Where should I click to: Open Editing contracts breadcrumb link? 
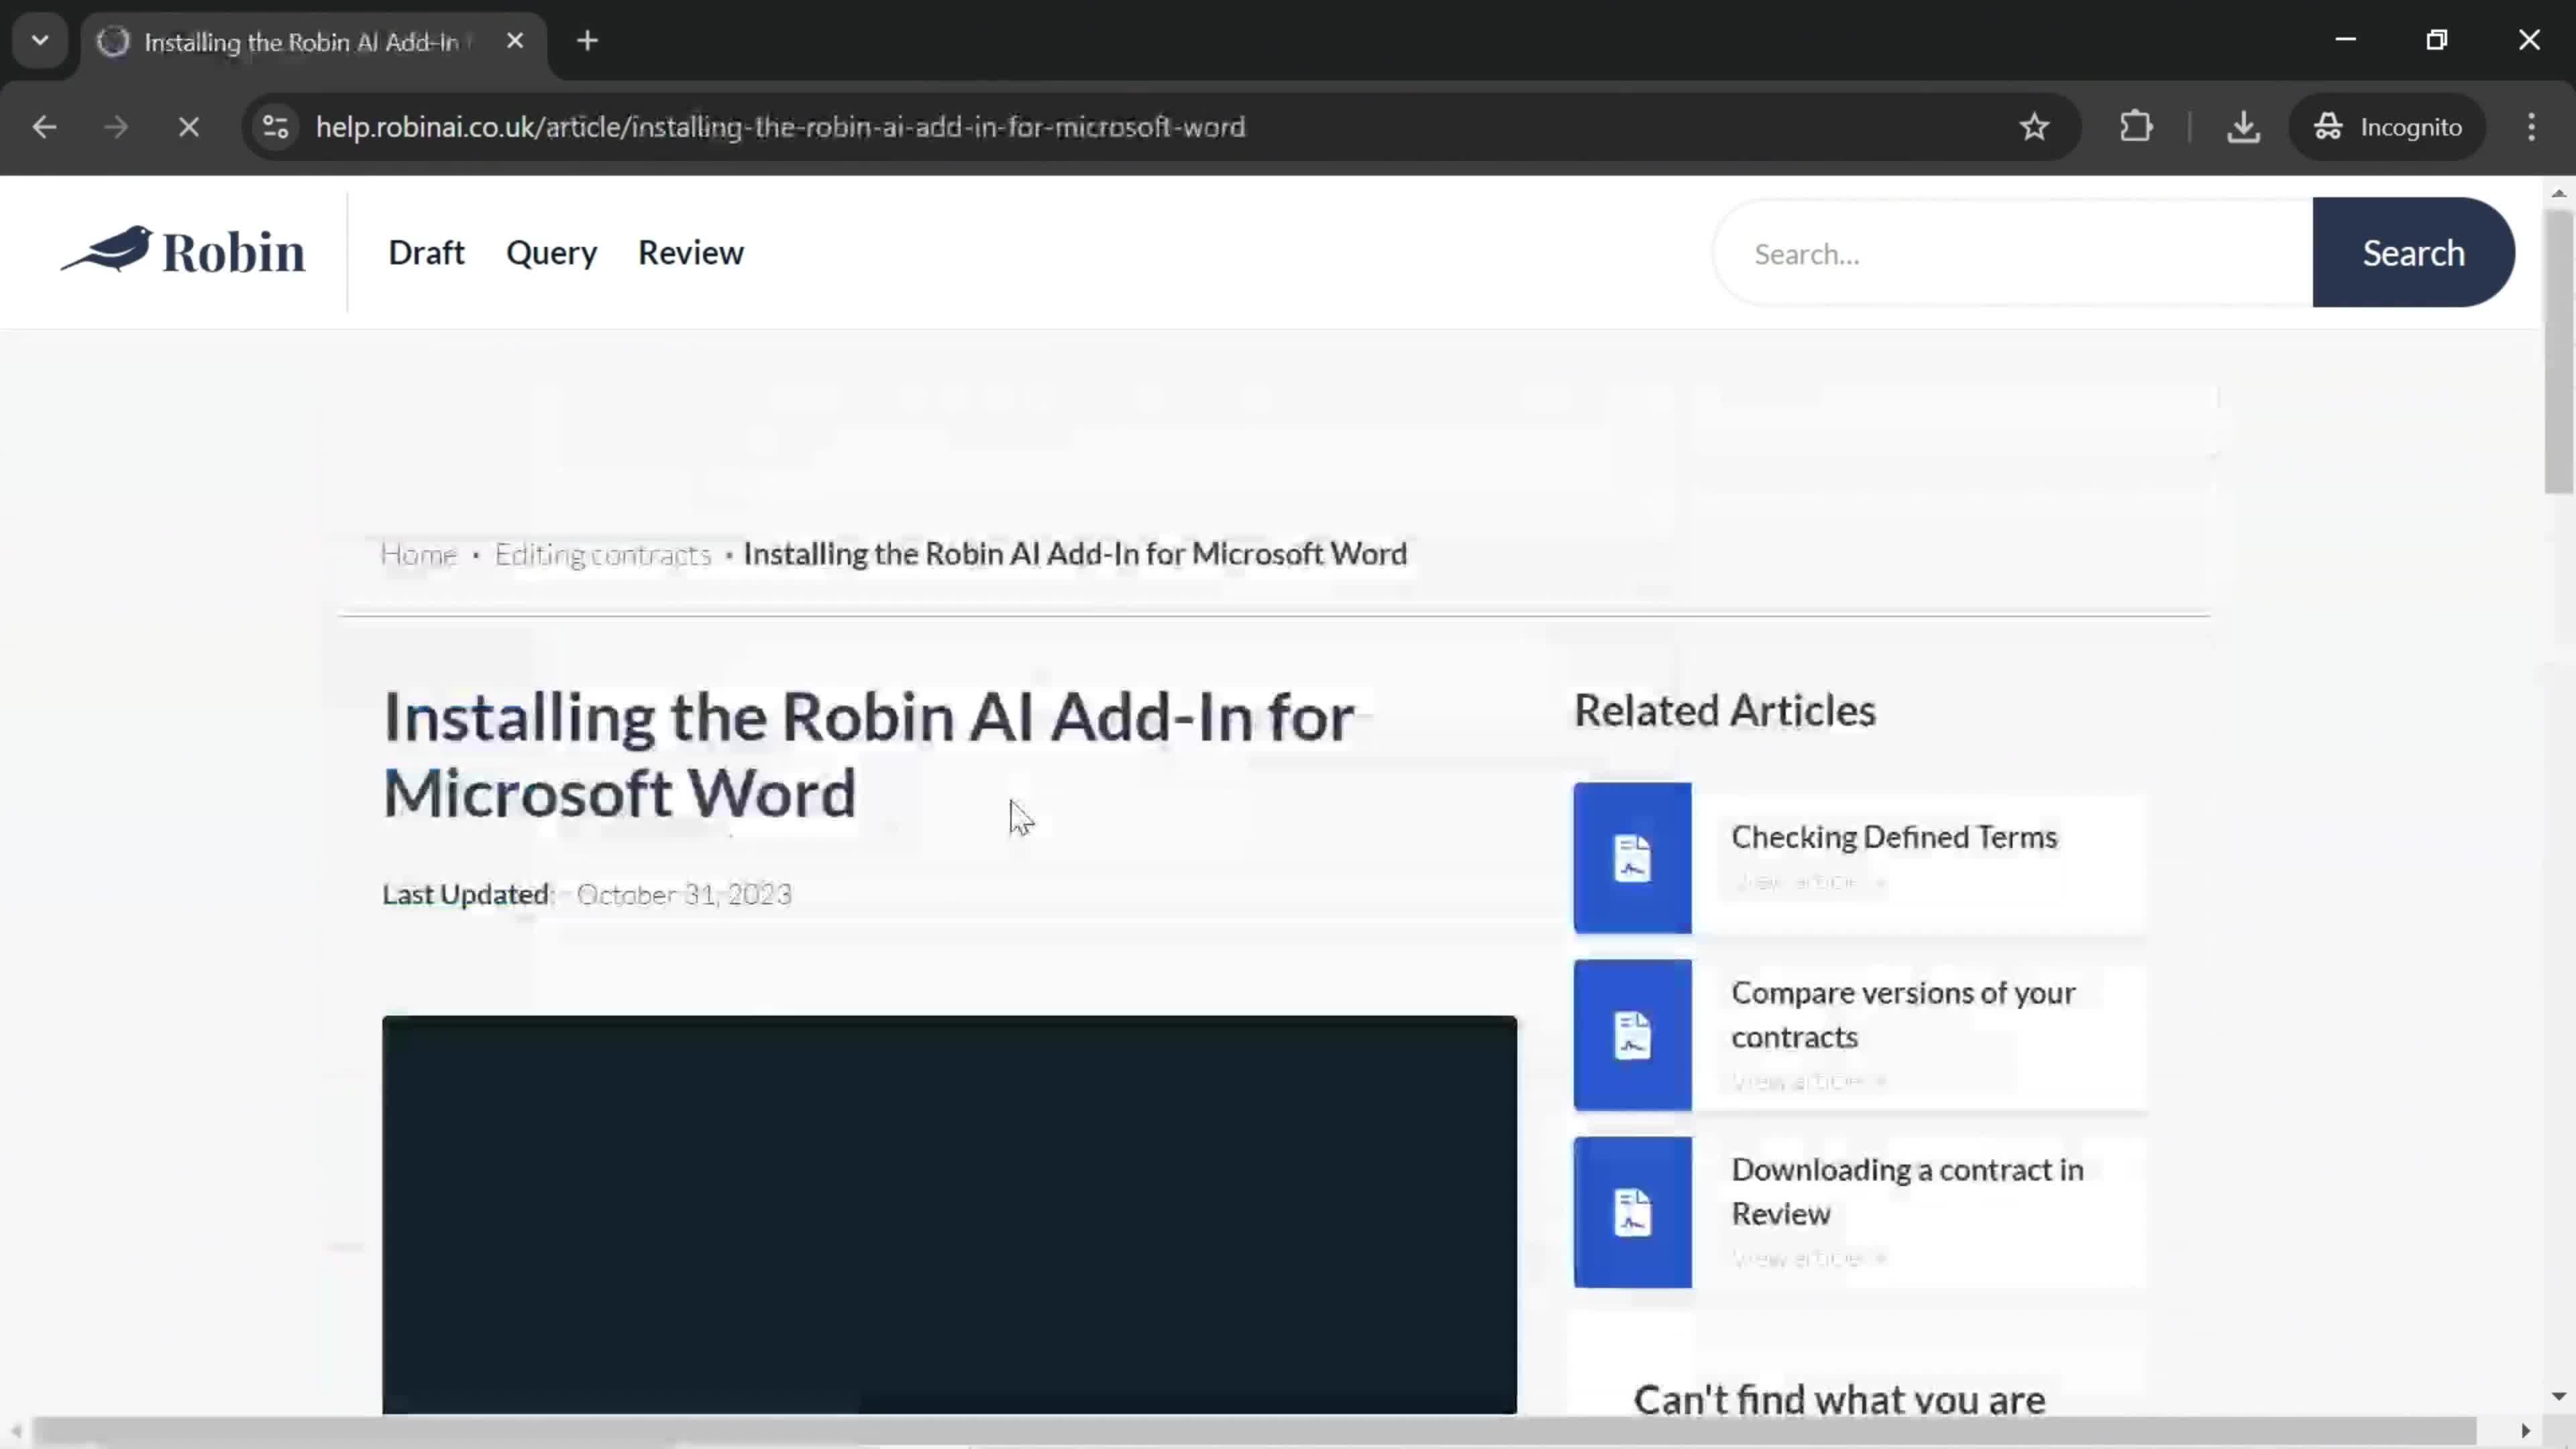(x=603, y=554)
